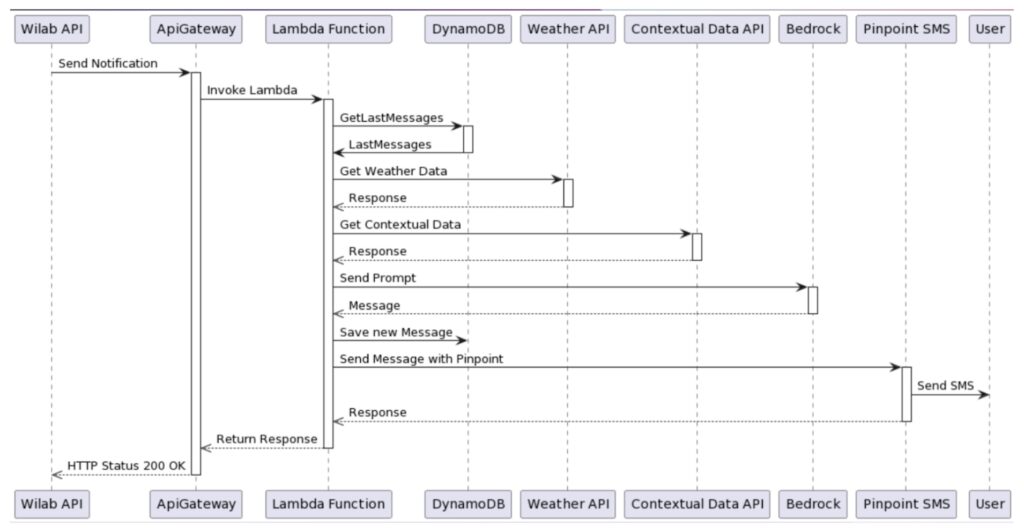Click the Send Prompt message label

pos(377,278)
